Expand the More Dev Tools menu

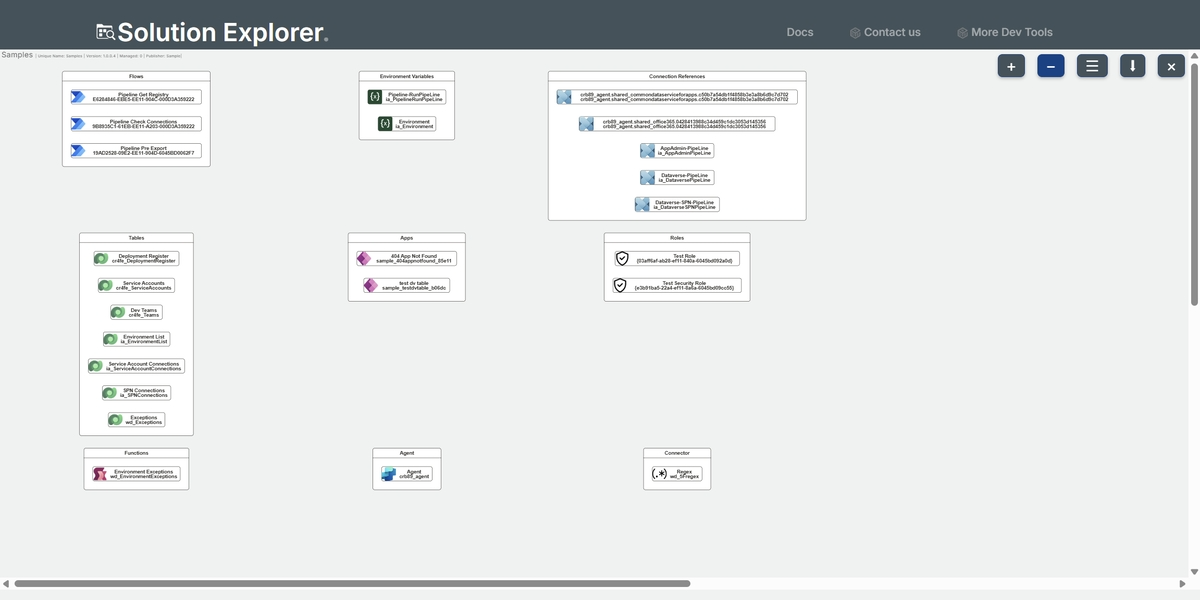tap(1005, 32)
